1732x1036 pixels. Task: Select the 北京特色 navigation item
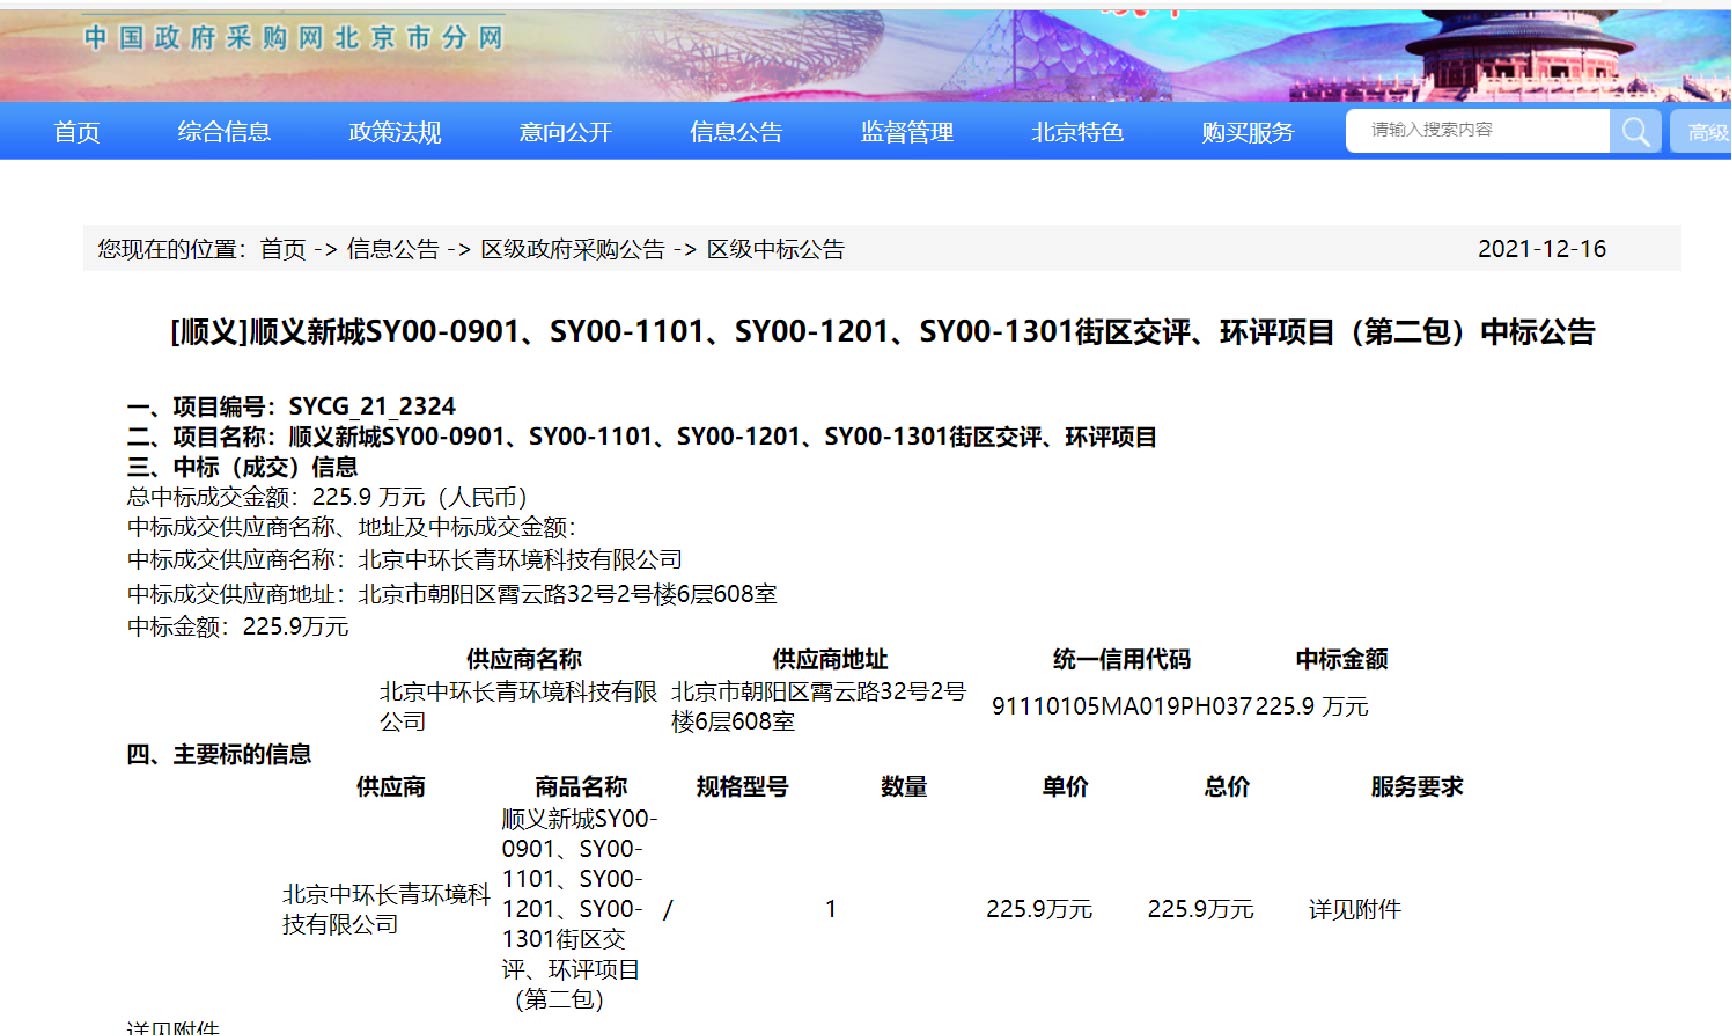[1077, 132]
